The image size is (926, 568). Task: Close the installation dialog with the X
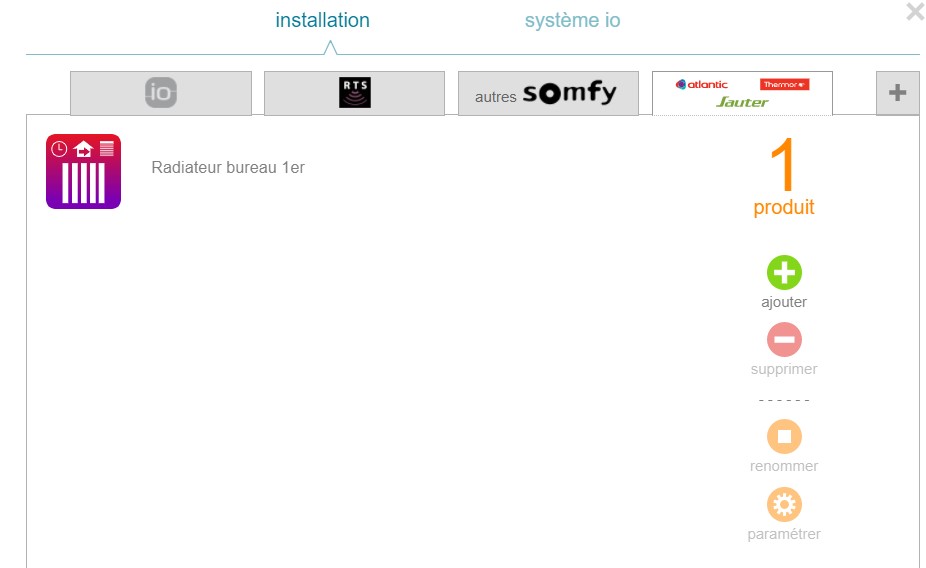[x=914, y=12]
